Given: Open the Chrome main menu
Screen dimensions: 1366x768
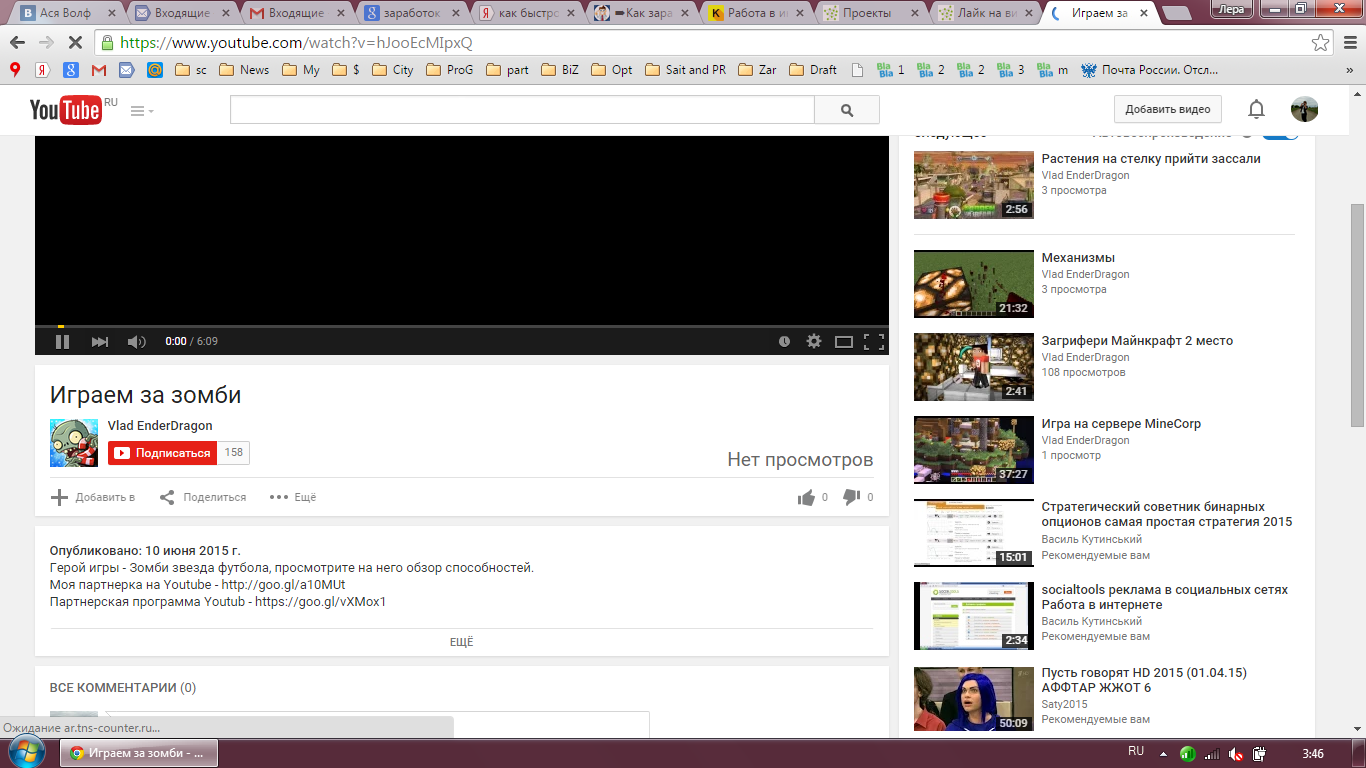Looking at the screenshot, I should (x=1350, y=43).
